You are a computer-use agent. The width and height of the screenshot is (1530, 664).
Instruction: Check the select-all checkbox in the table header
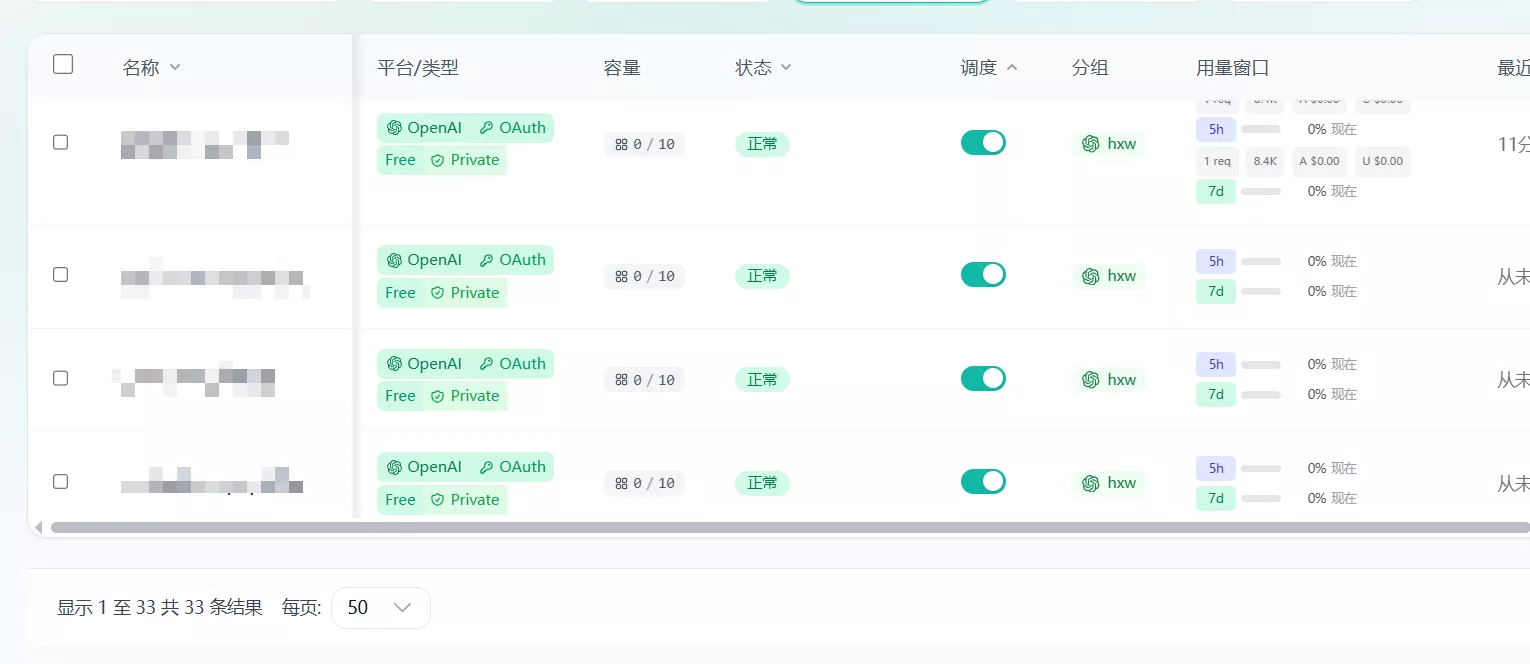pyautogui.click(x=63, y=63)
